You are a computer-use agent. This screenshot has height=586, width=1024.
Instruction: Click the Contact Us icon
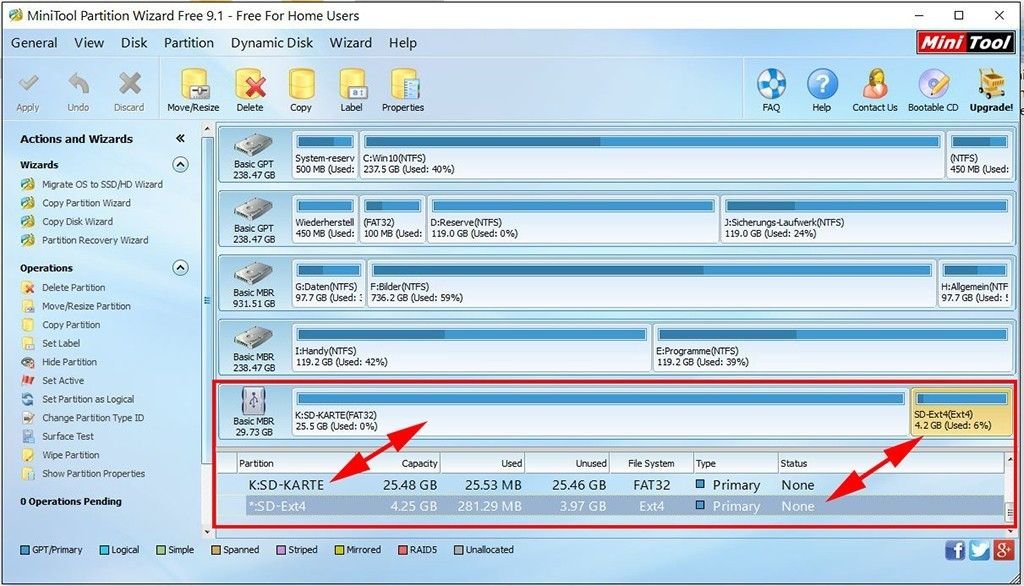click(x=874, y=84)
